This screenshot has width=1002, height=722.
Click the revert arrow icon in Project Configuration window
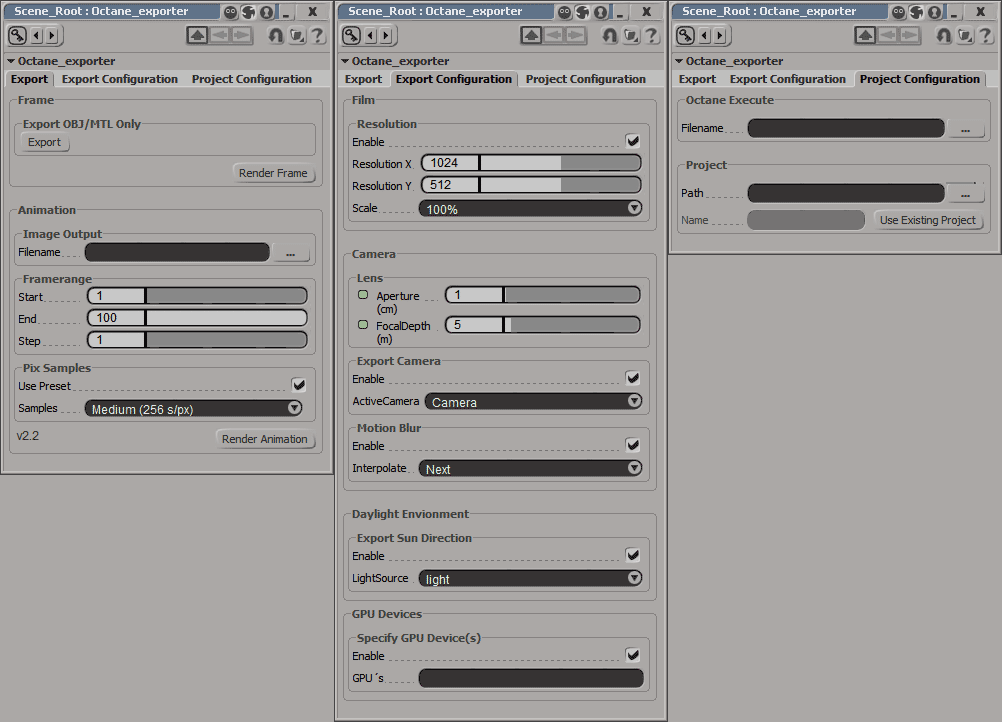[944, 35]
